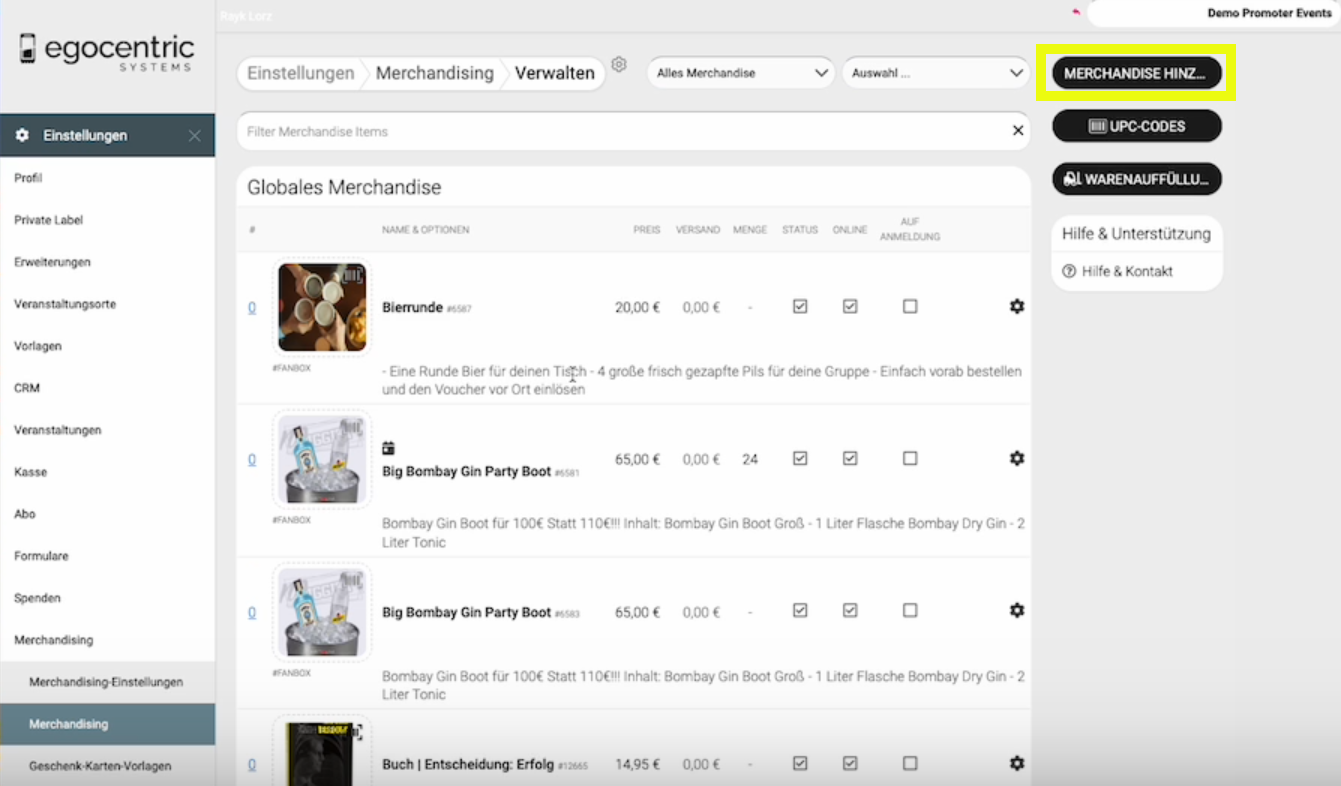
Task: Open Kasse settings
Action: (30, 472)
